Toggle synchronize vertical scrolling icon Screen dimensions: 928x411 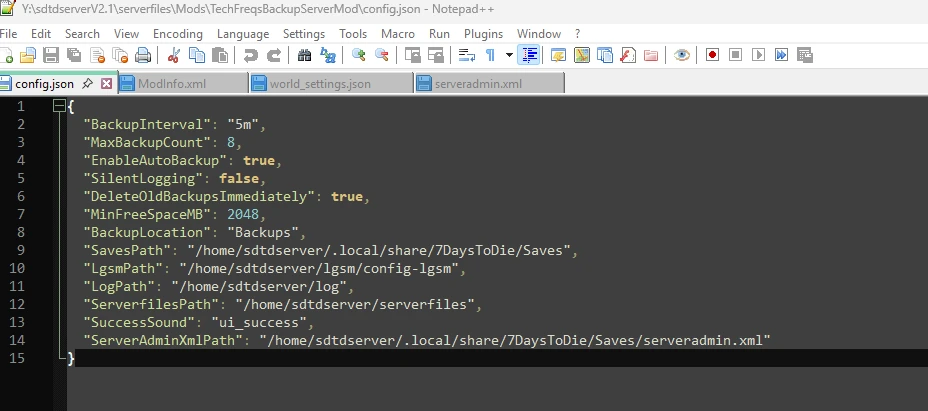[x=413, y=55]
